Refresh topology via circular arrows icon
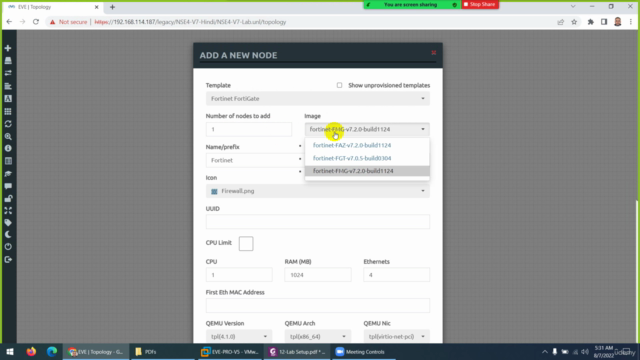Image resolution: width=640 pixels, height=360 pixels. 8,124
